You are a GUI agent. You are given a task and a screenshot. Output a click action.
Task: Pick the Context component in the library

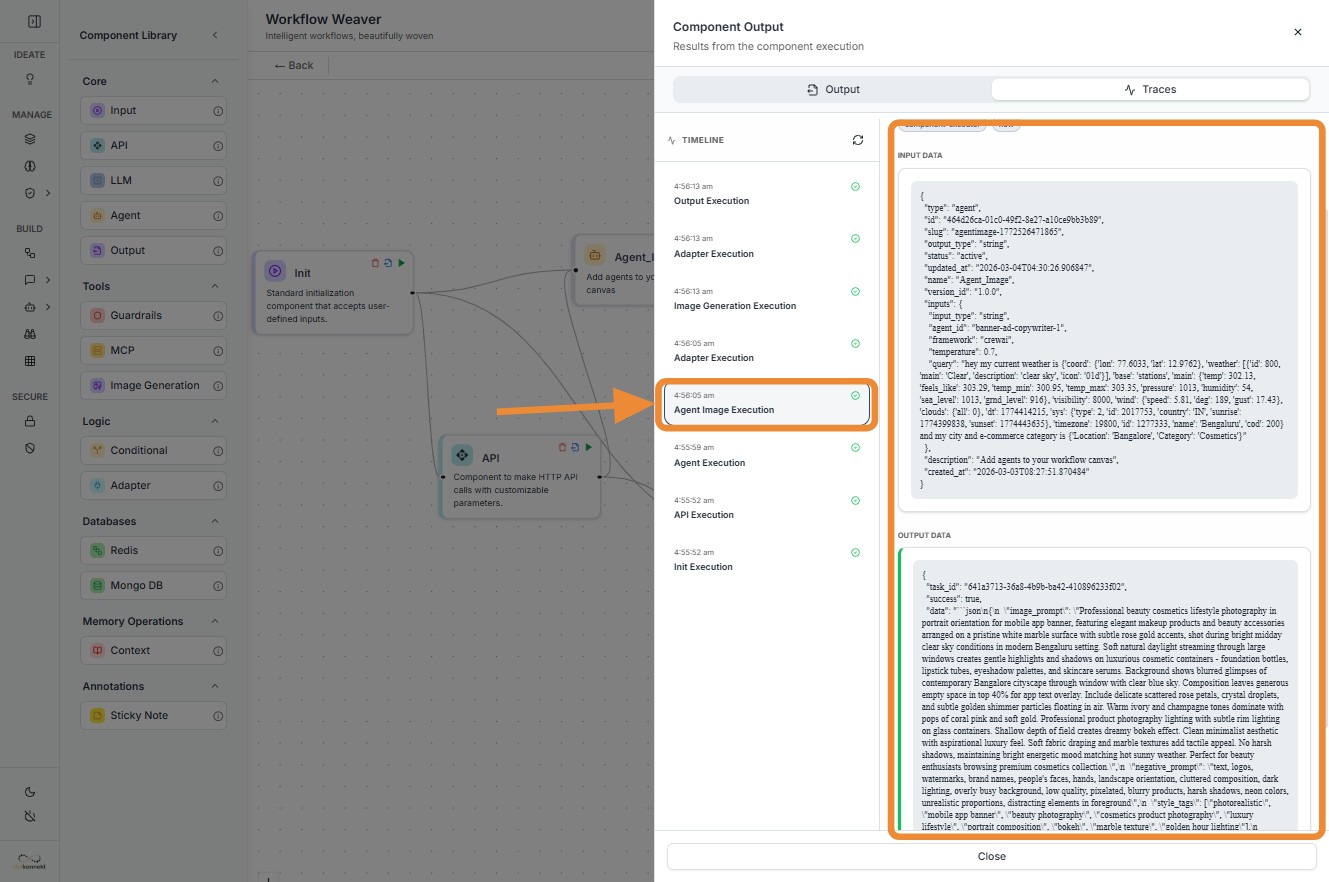tap(153, 651)
